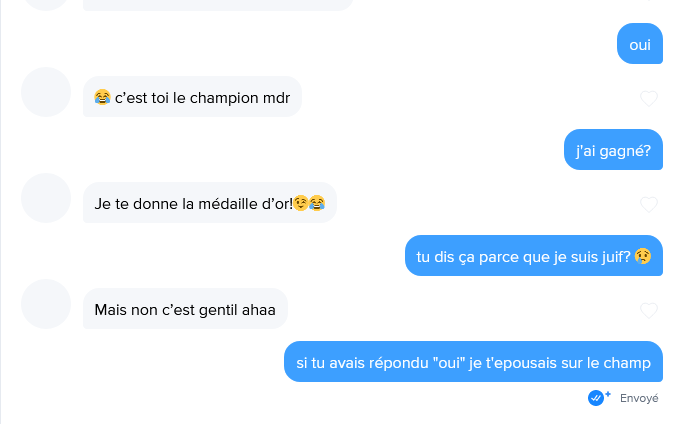Like the "c'est toi le champion mdr" message

(649, 99)
